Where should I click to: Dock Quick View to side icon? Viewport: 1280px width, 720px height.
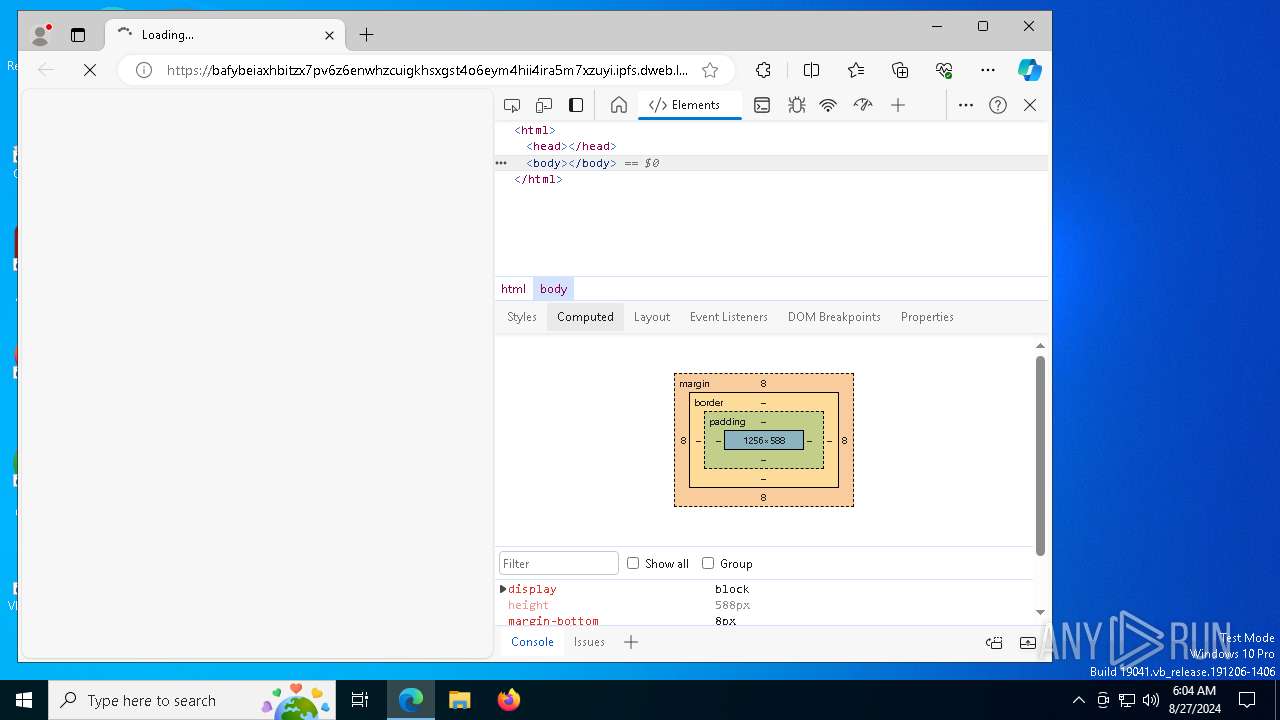pos(994,643)
